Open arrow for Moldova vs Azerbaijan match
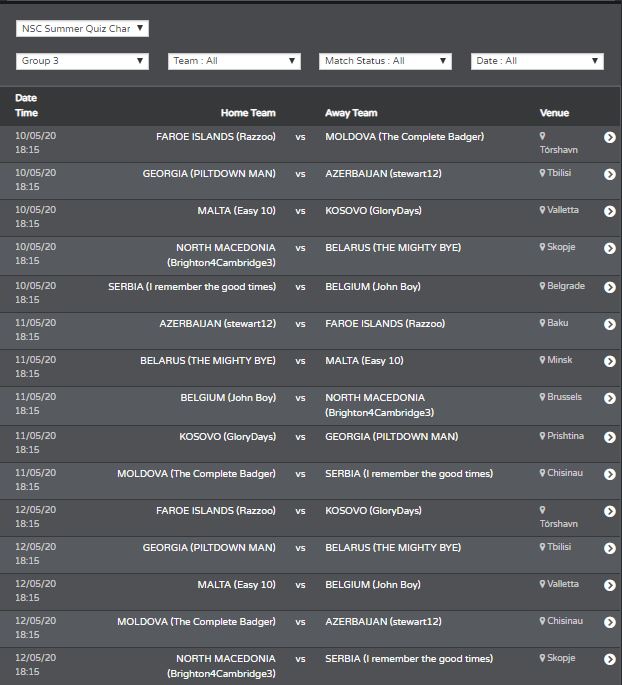622x685 pixels. [x=610, y=622]
